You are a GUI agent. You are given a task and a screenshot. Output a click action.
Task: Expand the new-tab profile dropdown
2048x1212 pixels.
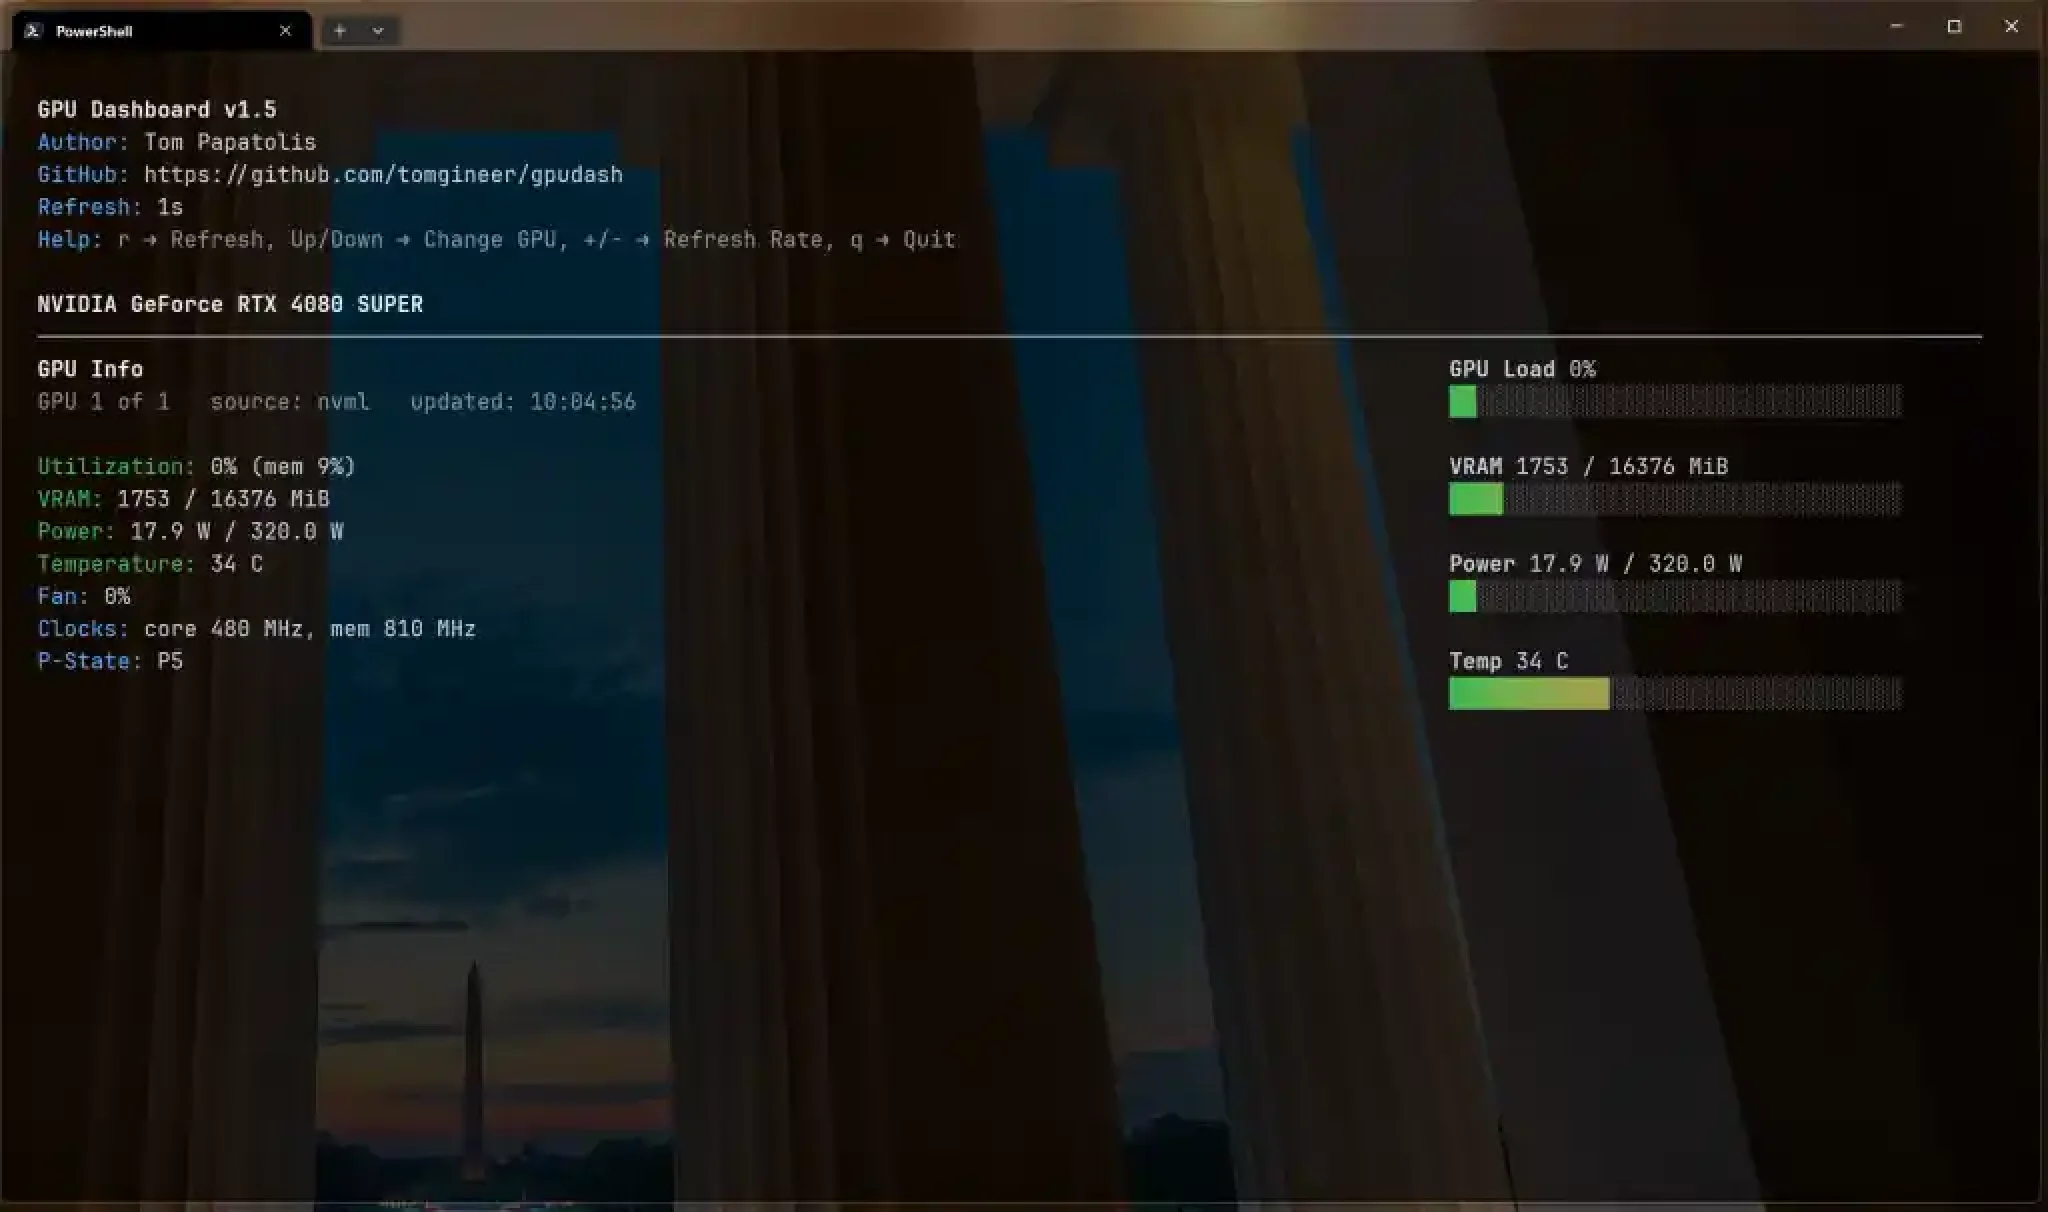pyautogui.click(x=378, y=31)
